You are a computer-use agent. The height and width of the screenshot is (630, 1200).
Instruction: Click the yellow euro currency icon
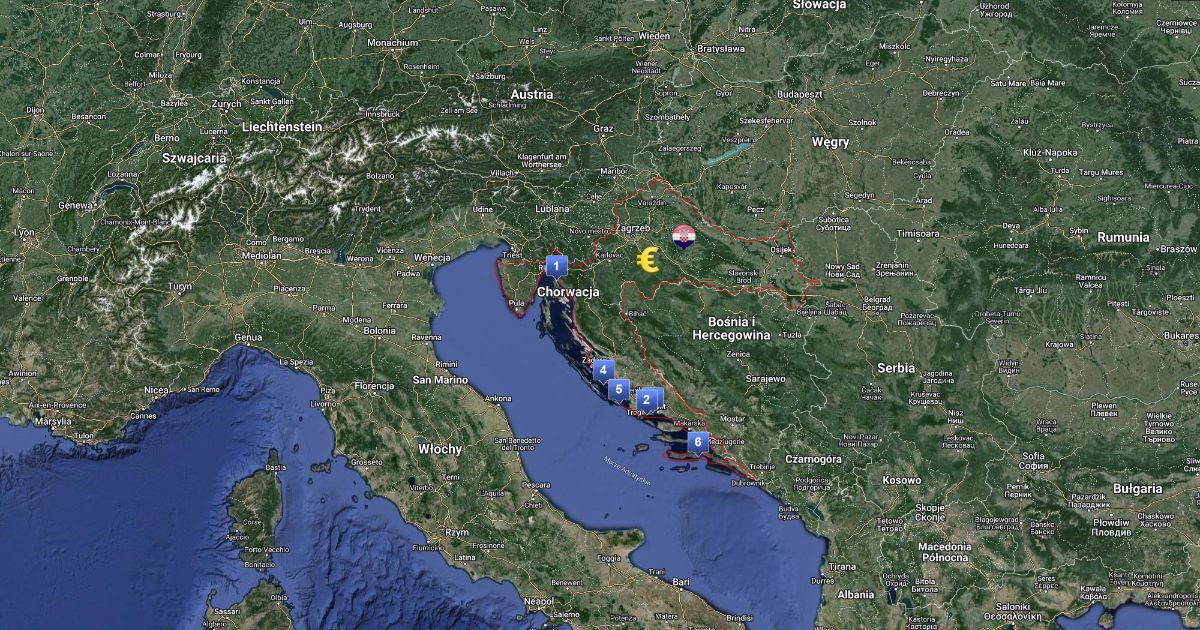649,260
